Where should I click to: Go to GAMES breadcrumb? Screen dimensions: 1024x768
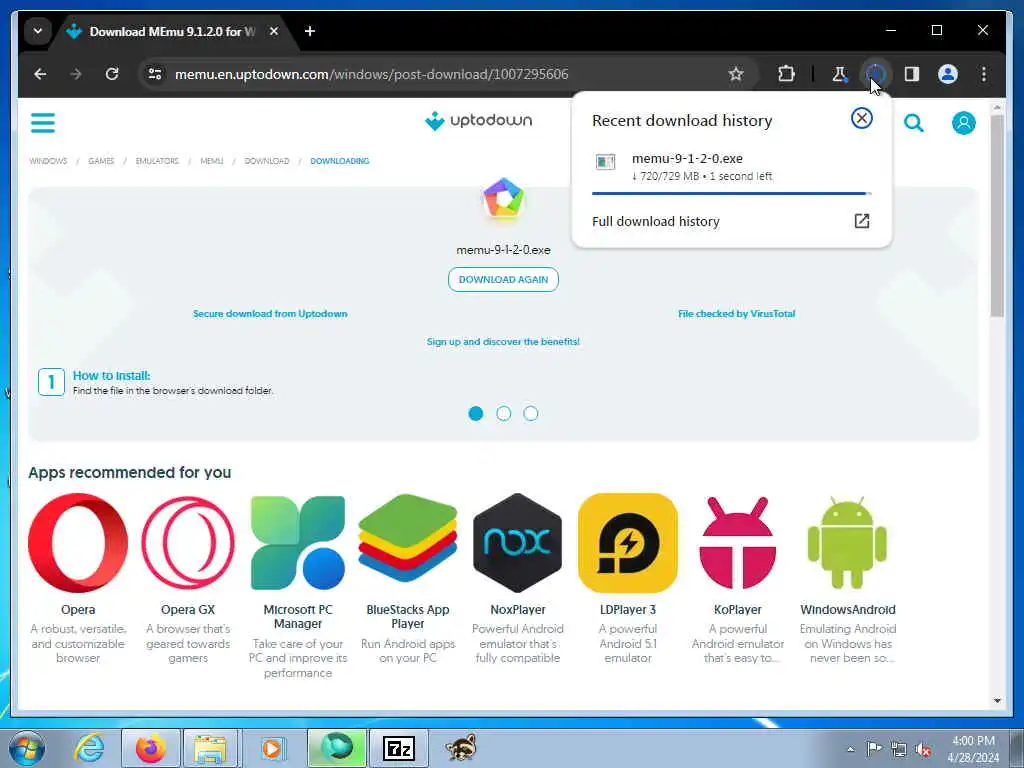tap(101, 161)
